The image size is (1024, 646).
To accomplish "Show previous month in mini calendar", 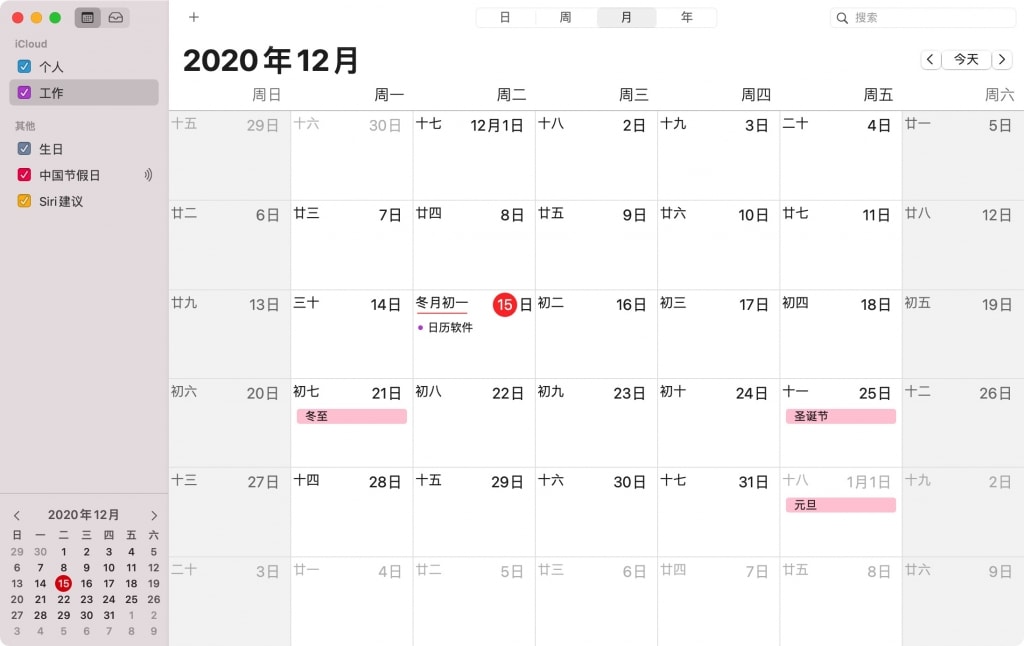I will click(x=17, y=515).
